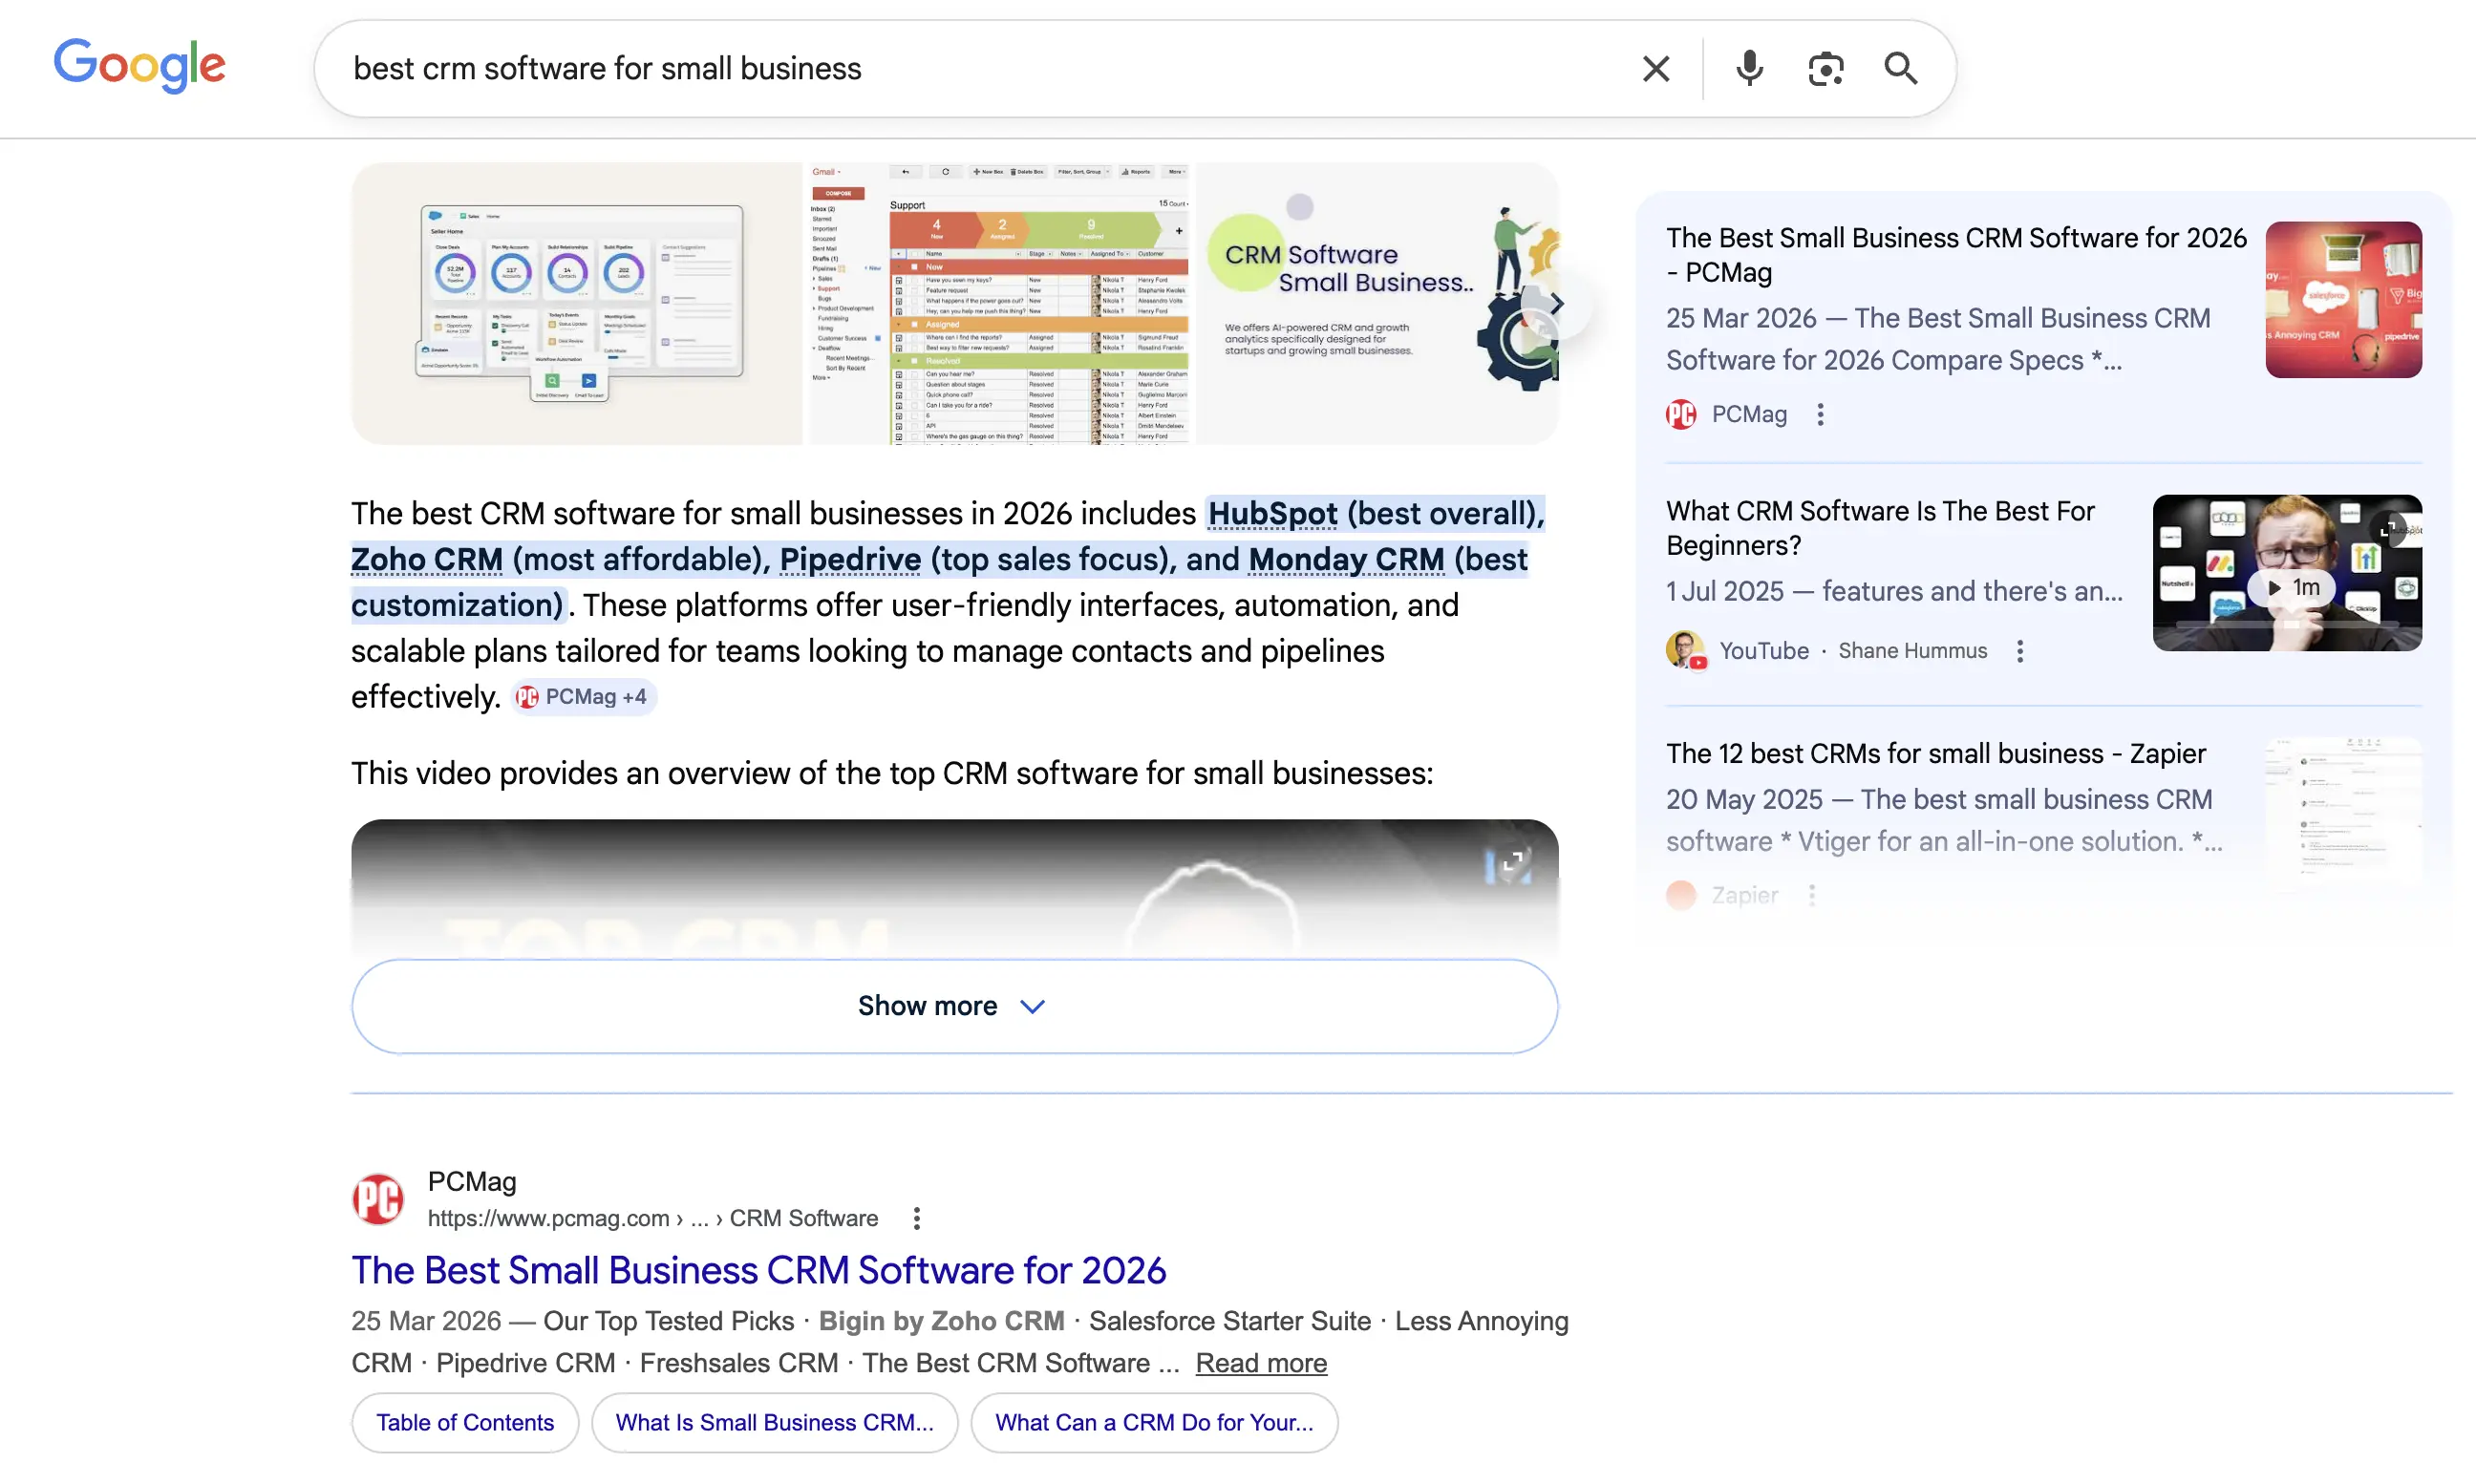This screenshot has height=1484, width=2476.
Task: Select the What Is Small Business CRM chip
Action: coord(774,1423)
